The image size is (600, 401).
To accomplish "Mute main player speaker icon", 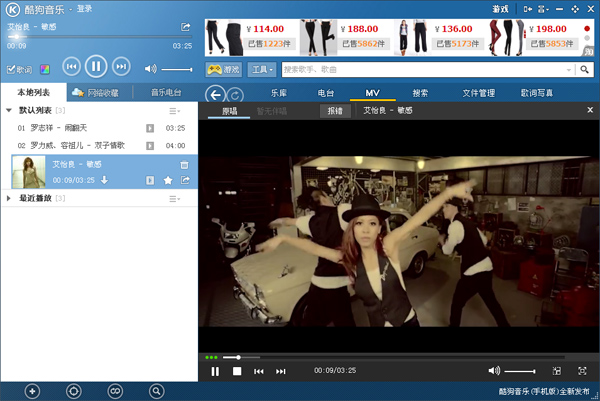I will click(x=150, y=69).
